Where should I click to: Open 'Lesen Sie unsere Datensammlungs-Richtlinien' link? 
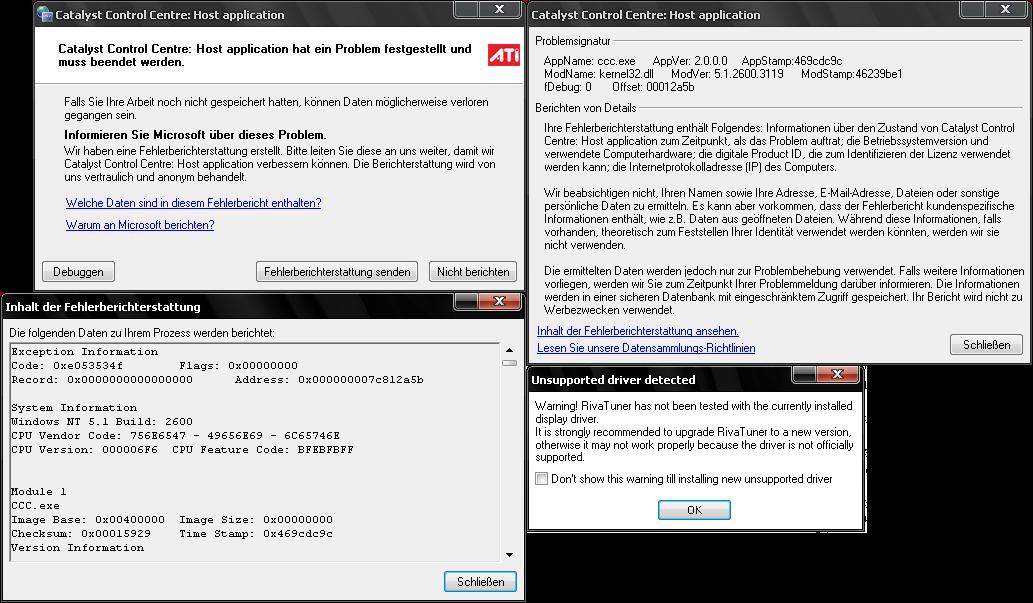pyautogui.click(x=646, y=348)
